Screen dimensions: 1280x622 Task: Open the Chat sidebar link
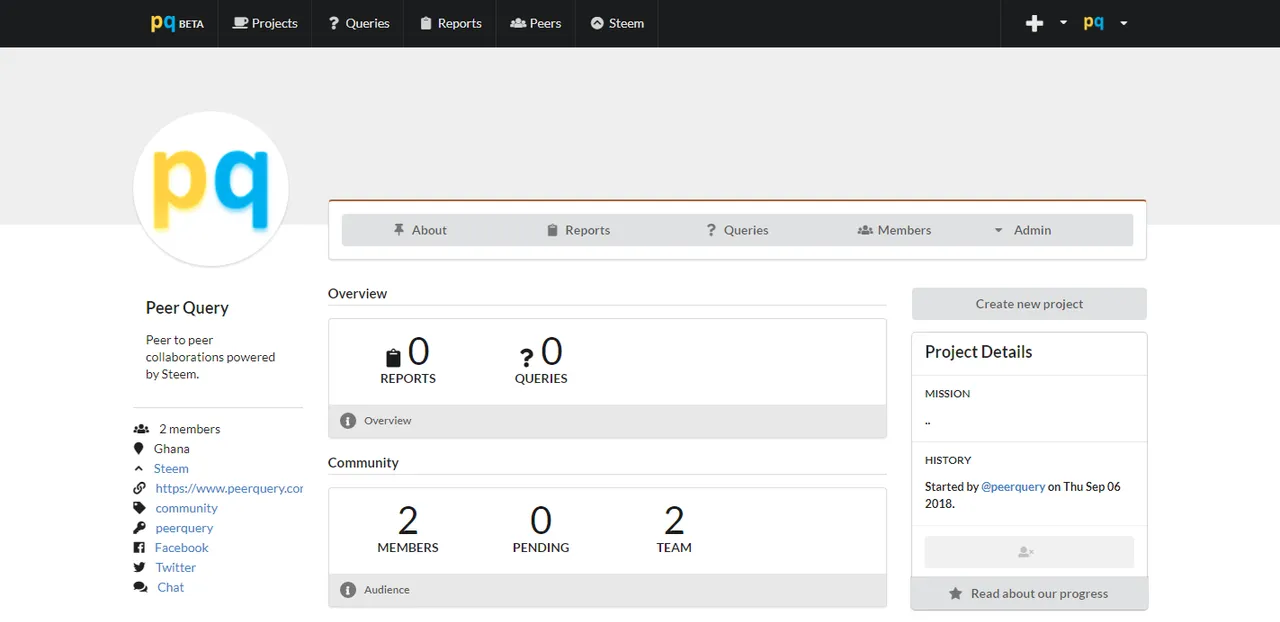point(170,588)
